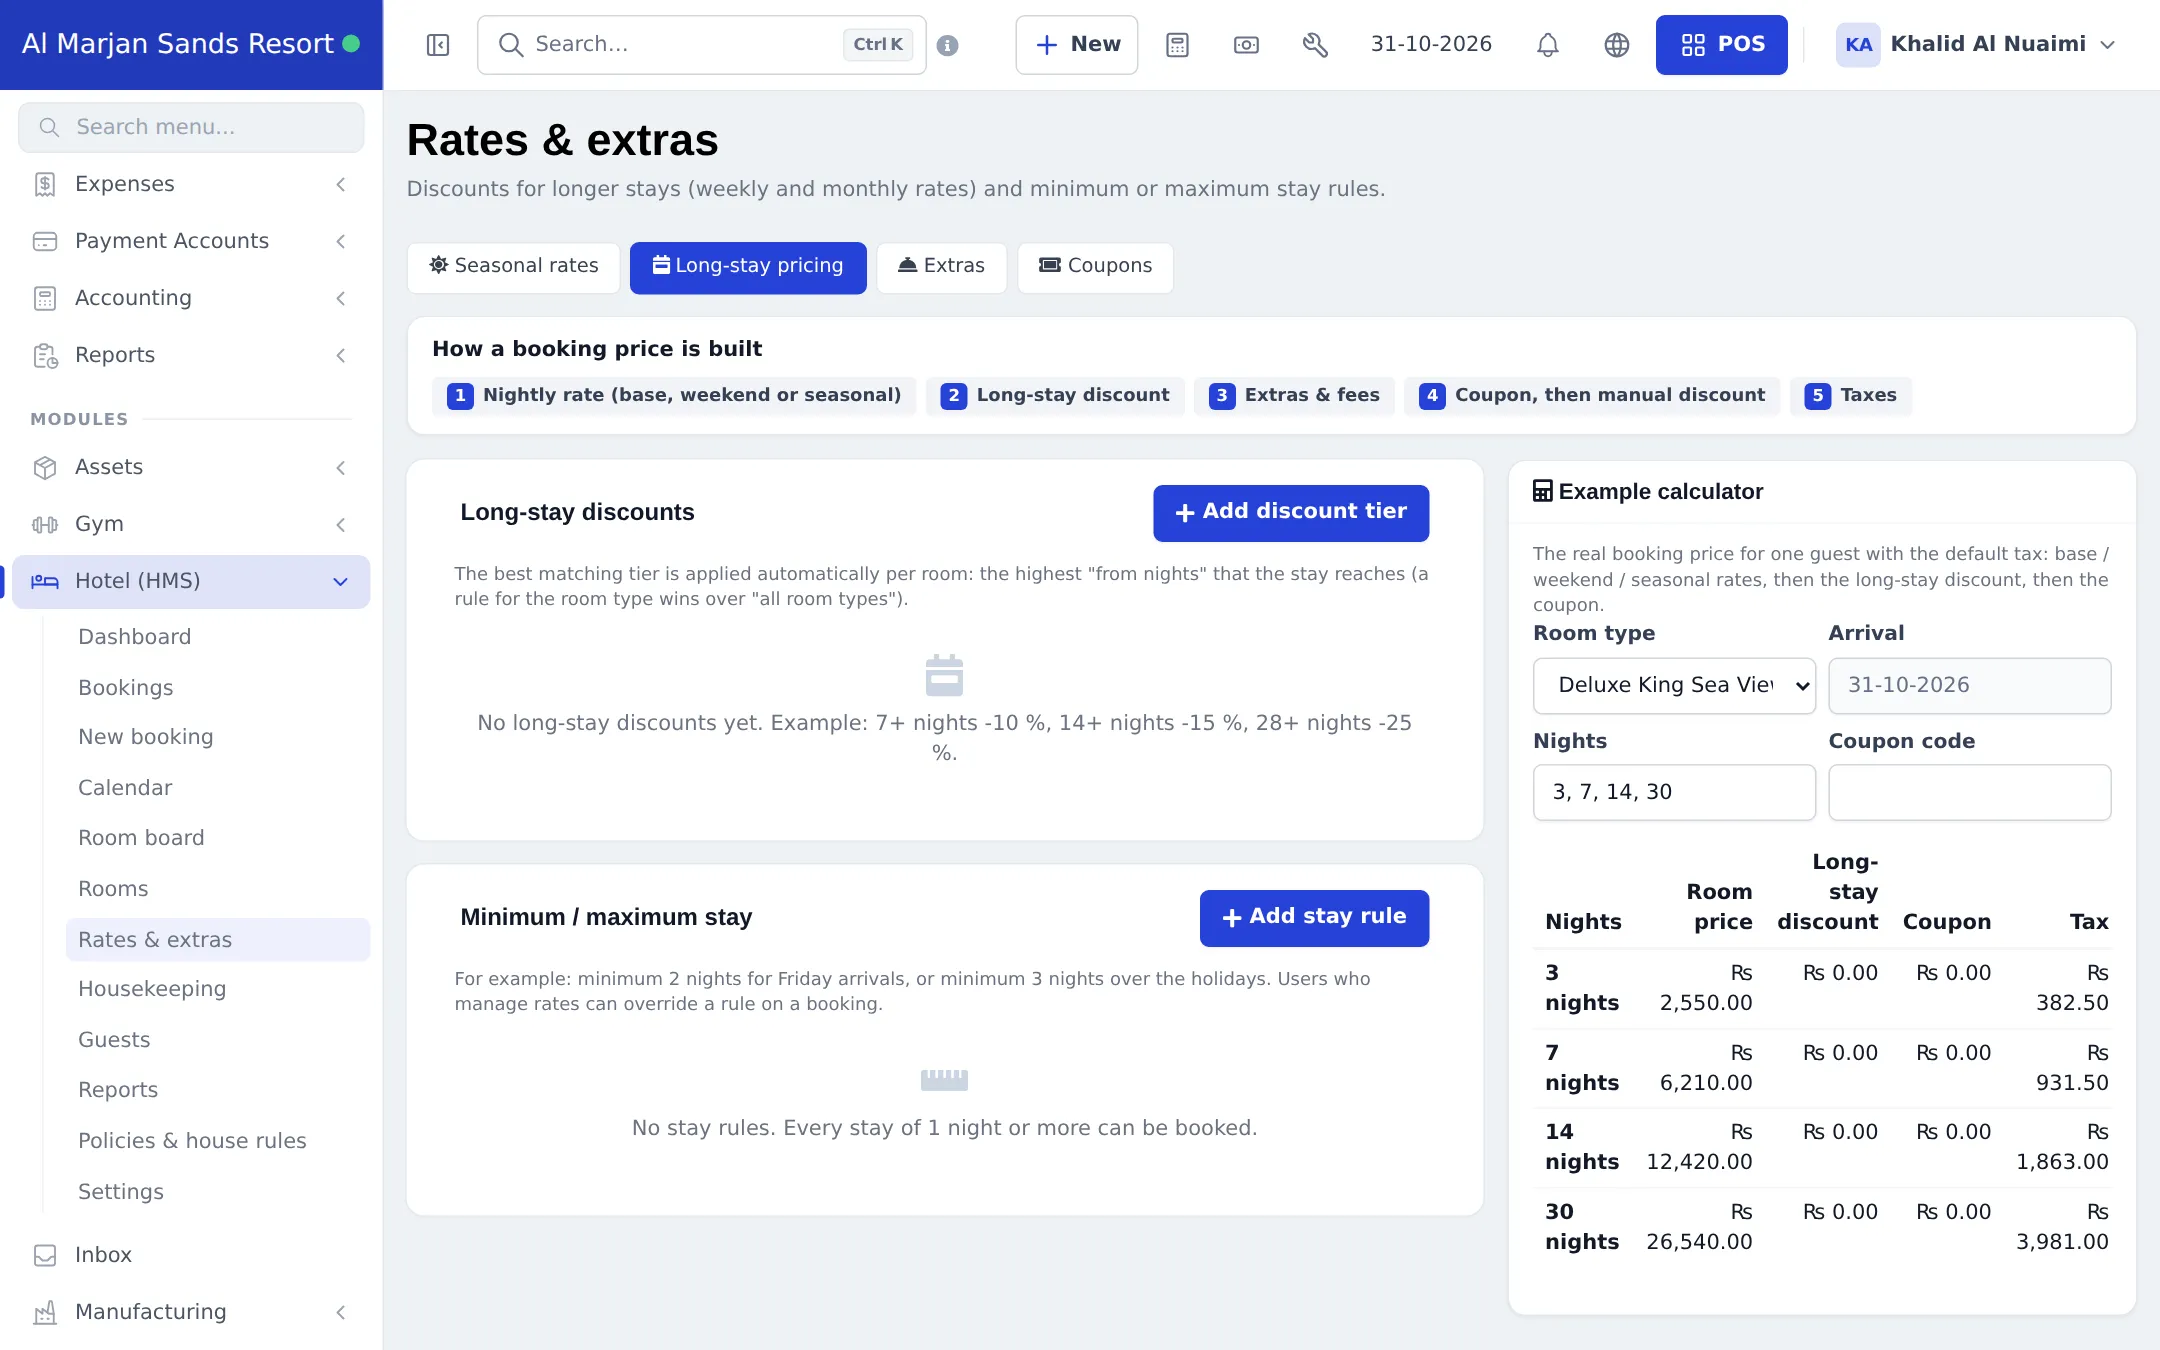
Task: Expand the Accounting menu
Action: pyautogui.click(x=191, y=298)
